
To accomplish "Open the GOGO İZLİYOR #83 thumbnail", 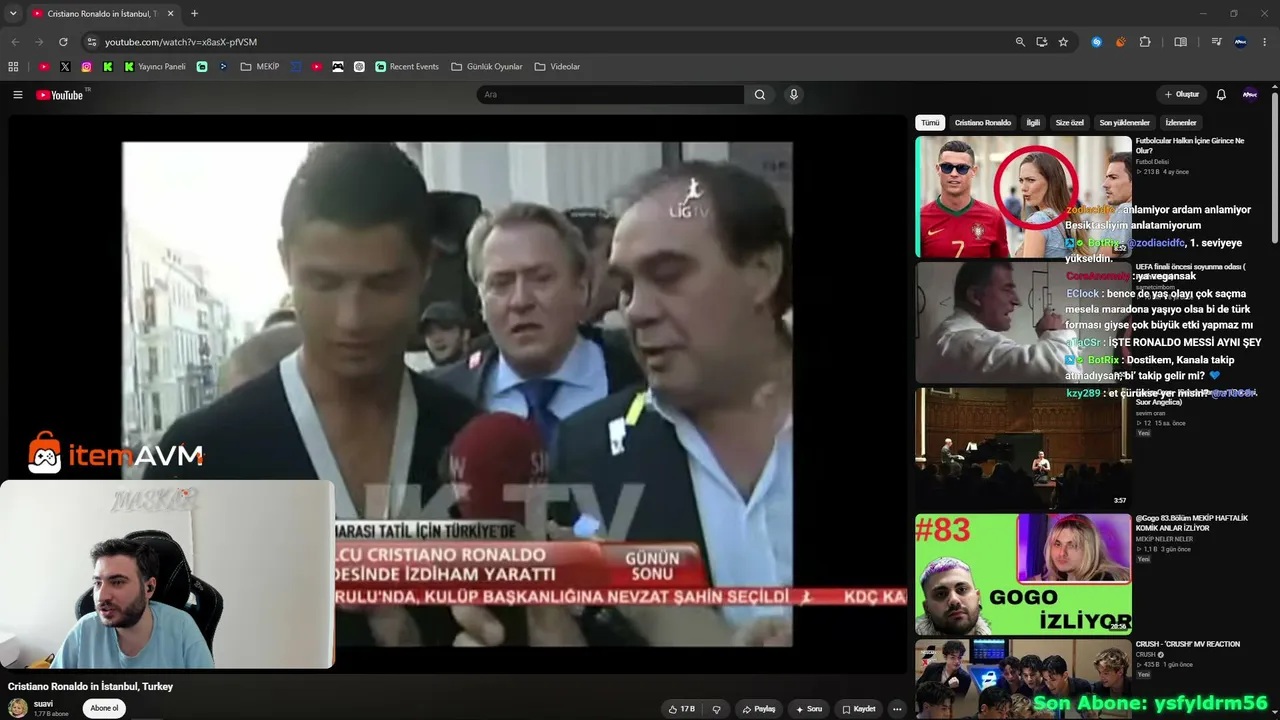I will point(1023,574).
